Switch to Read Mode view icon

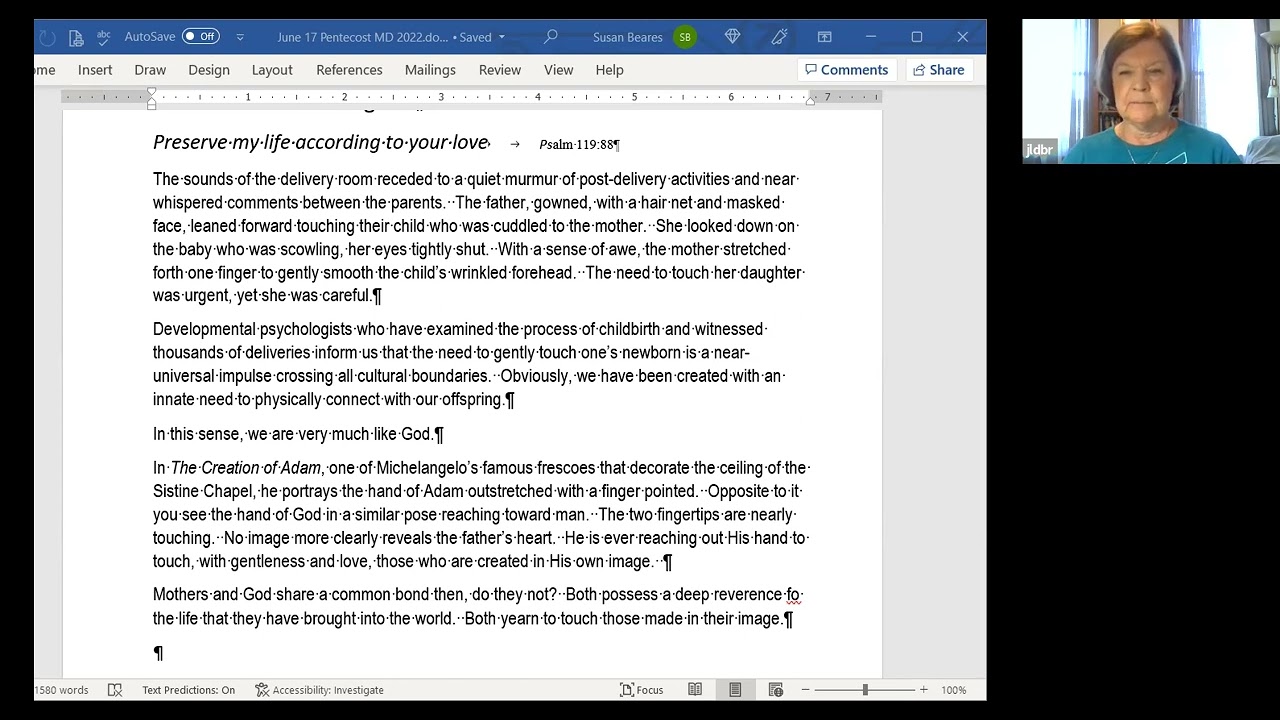[x=695, y=690]
